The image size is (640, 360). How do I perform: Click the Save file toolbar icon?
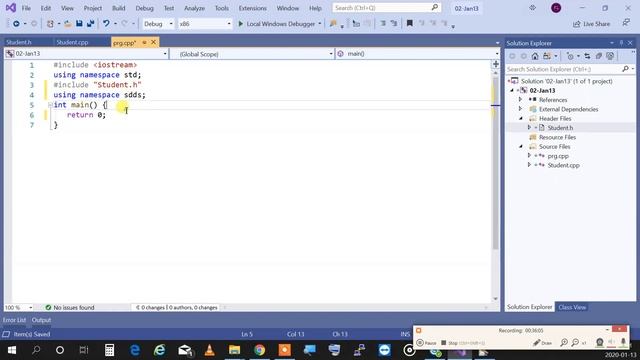79,24
